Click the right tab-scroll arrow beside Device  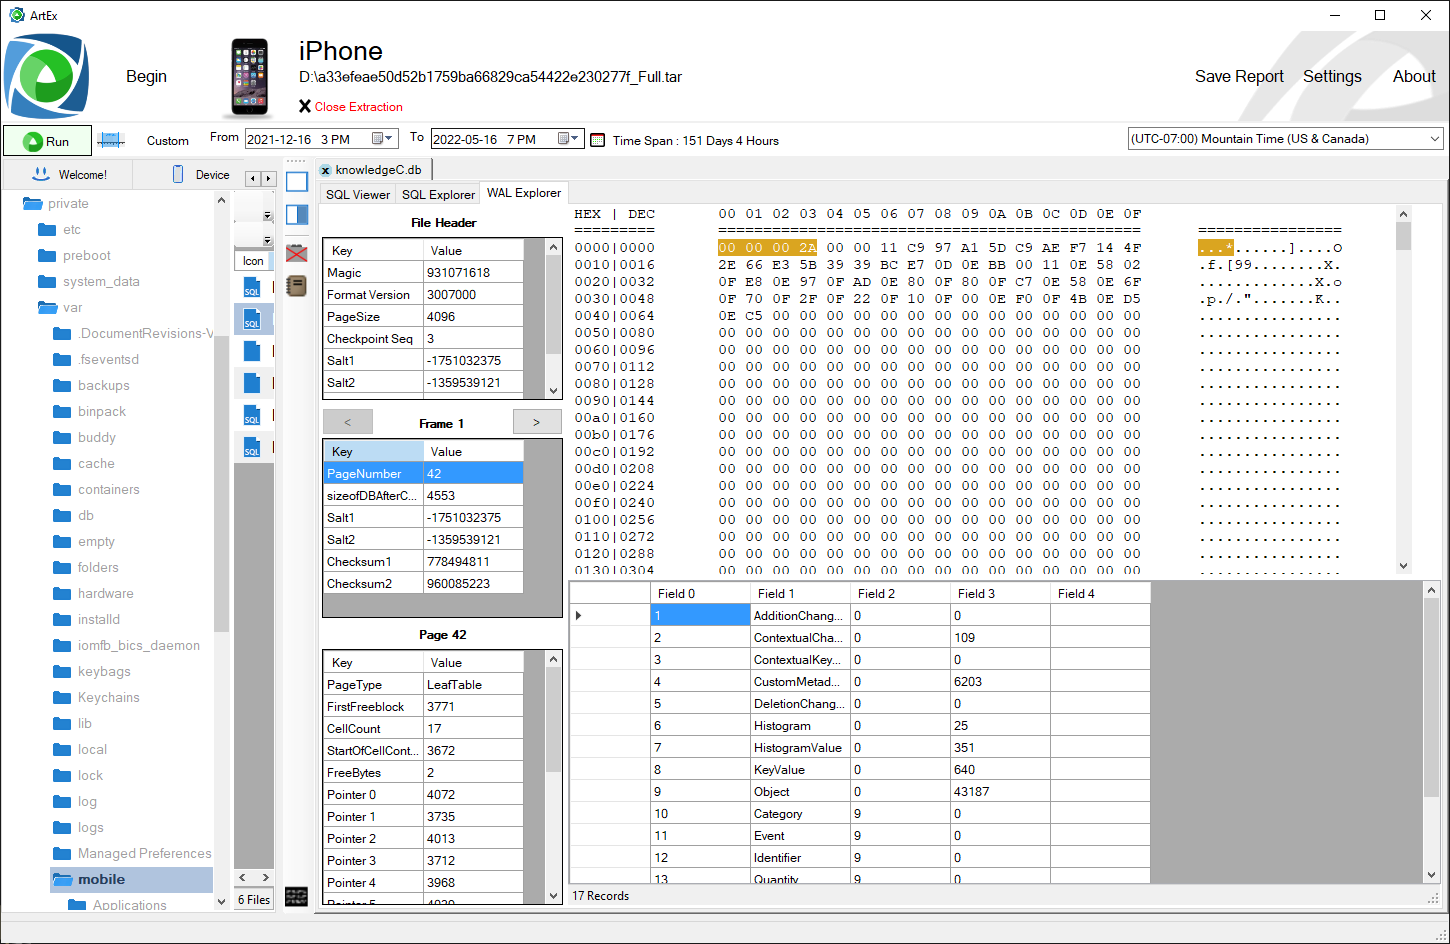pyautogui.click(x=267, y=179)
